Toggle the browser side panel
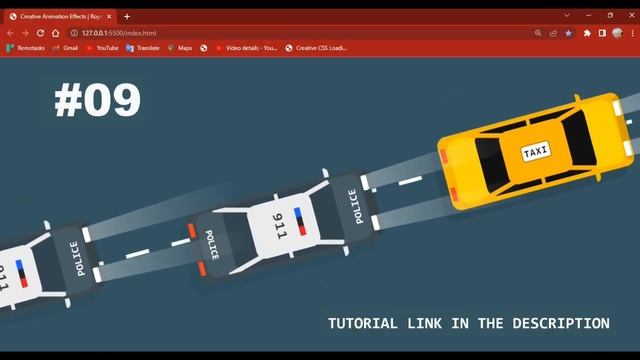The height and width of the screenshot is (360, 640). click(x=602, y=33)
